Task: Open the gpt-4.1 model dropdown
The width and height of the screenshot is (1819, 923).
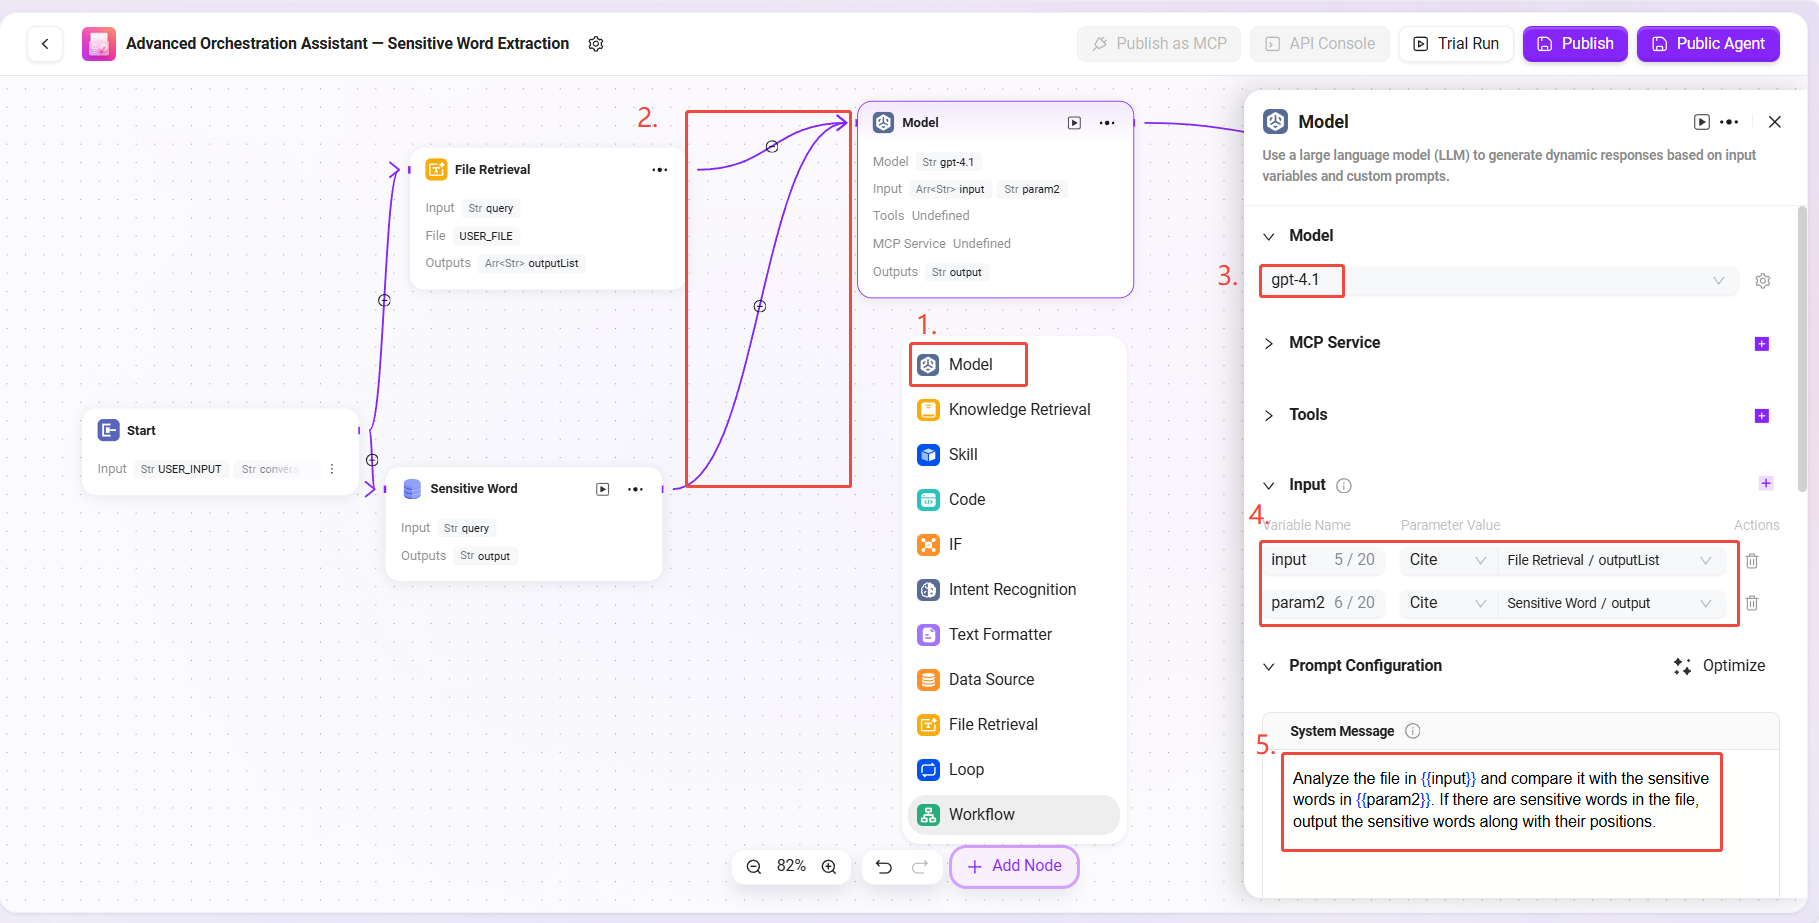Action: (x=1500, y=280)
